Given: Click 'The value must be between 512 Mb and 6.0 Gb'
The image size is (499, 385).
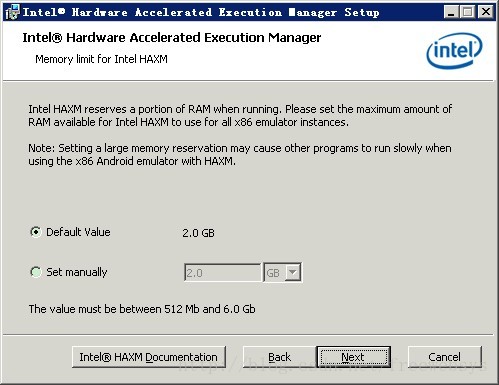Looking at the screenshot, I should 142,309.
